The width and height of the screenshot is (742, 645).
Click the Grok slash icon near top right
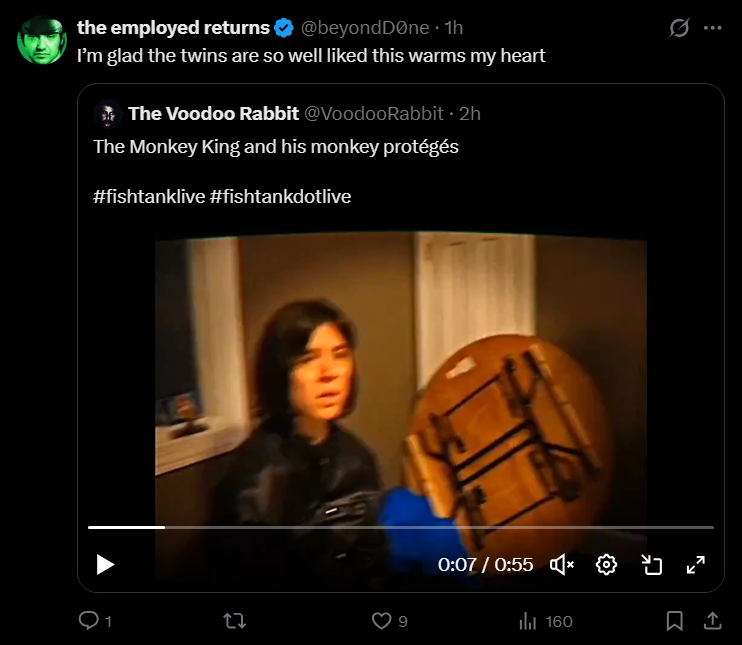(679, 28)
